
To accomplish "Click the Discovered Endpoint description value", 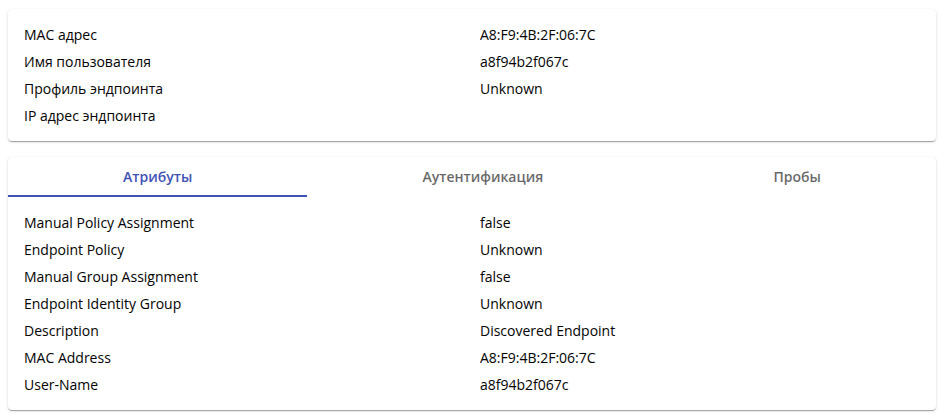I will [547, 331].
